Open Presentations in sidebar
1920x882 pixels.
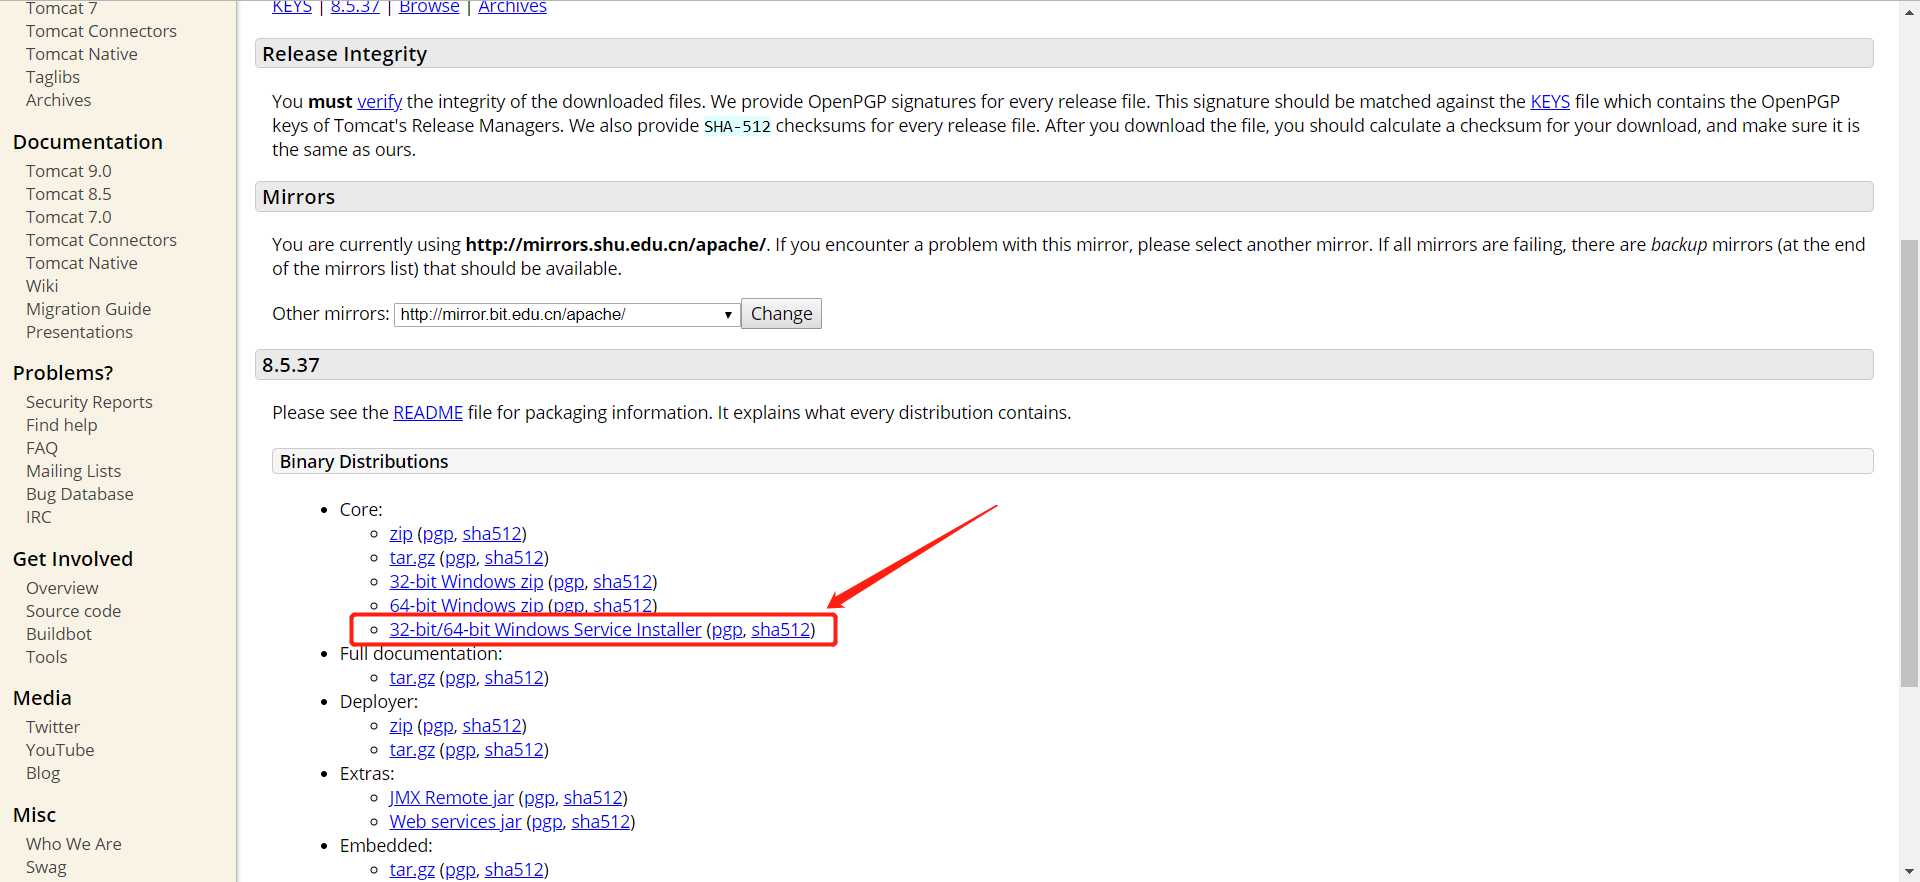[79, 332]
